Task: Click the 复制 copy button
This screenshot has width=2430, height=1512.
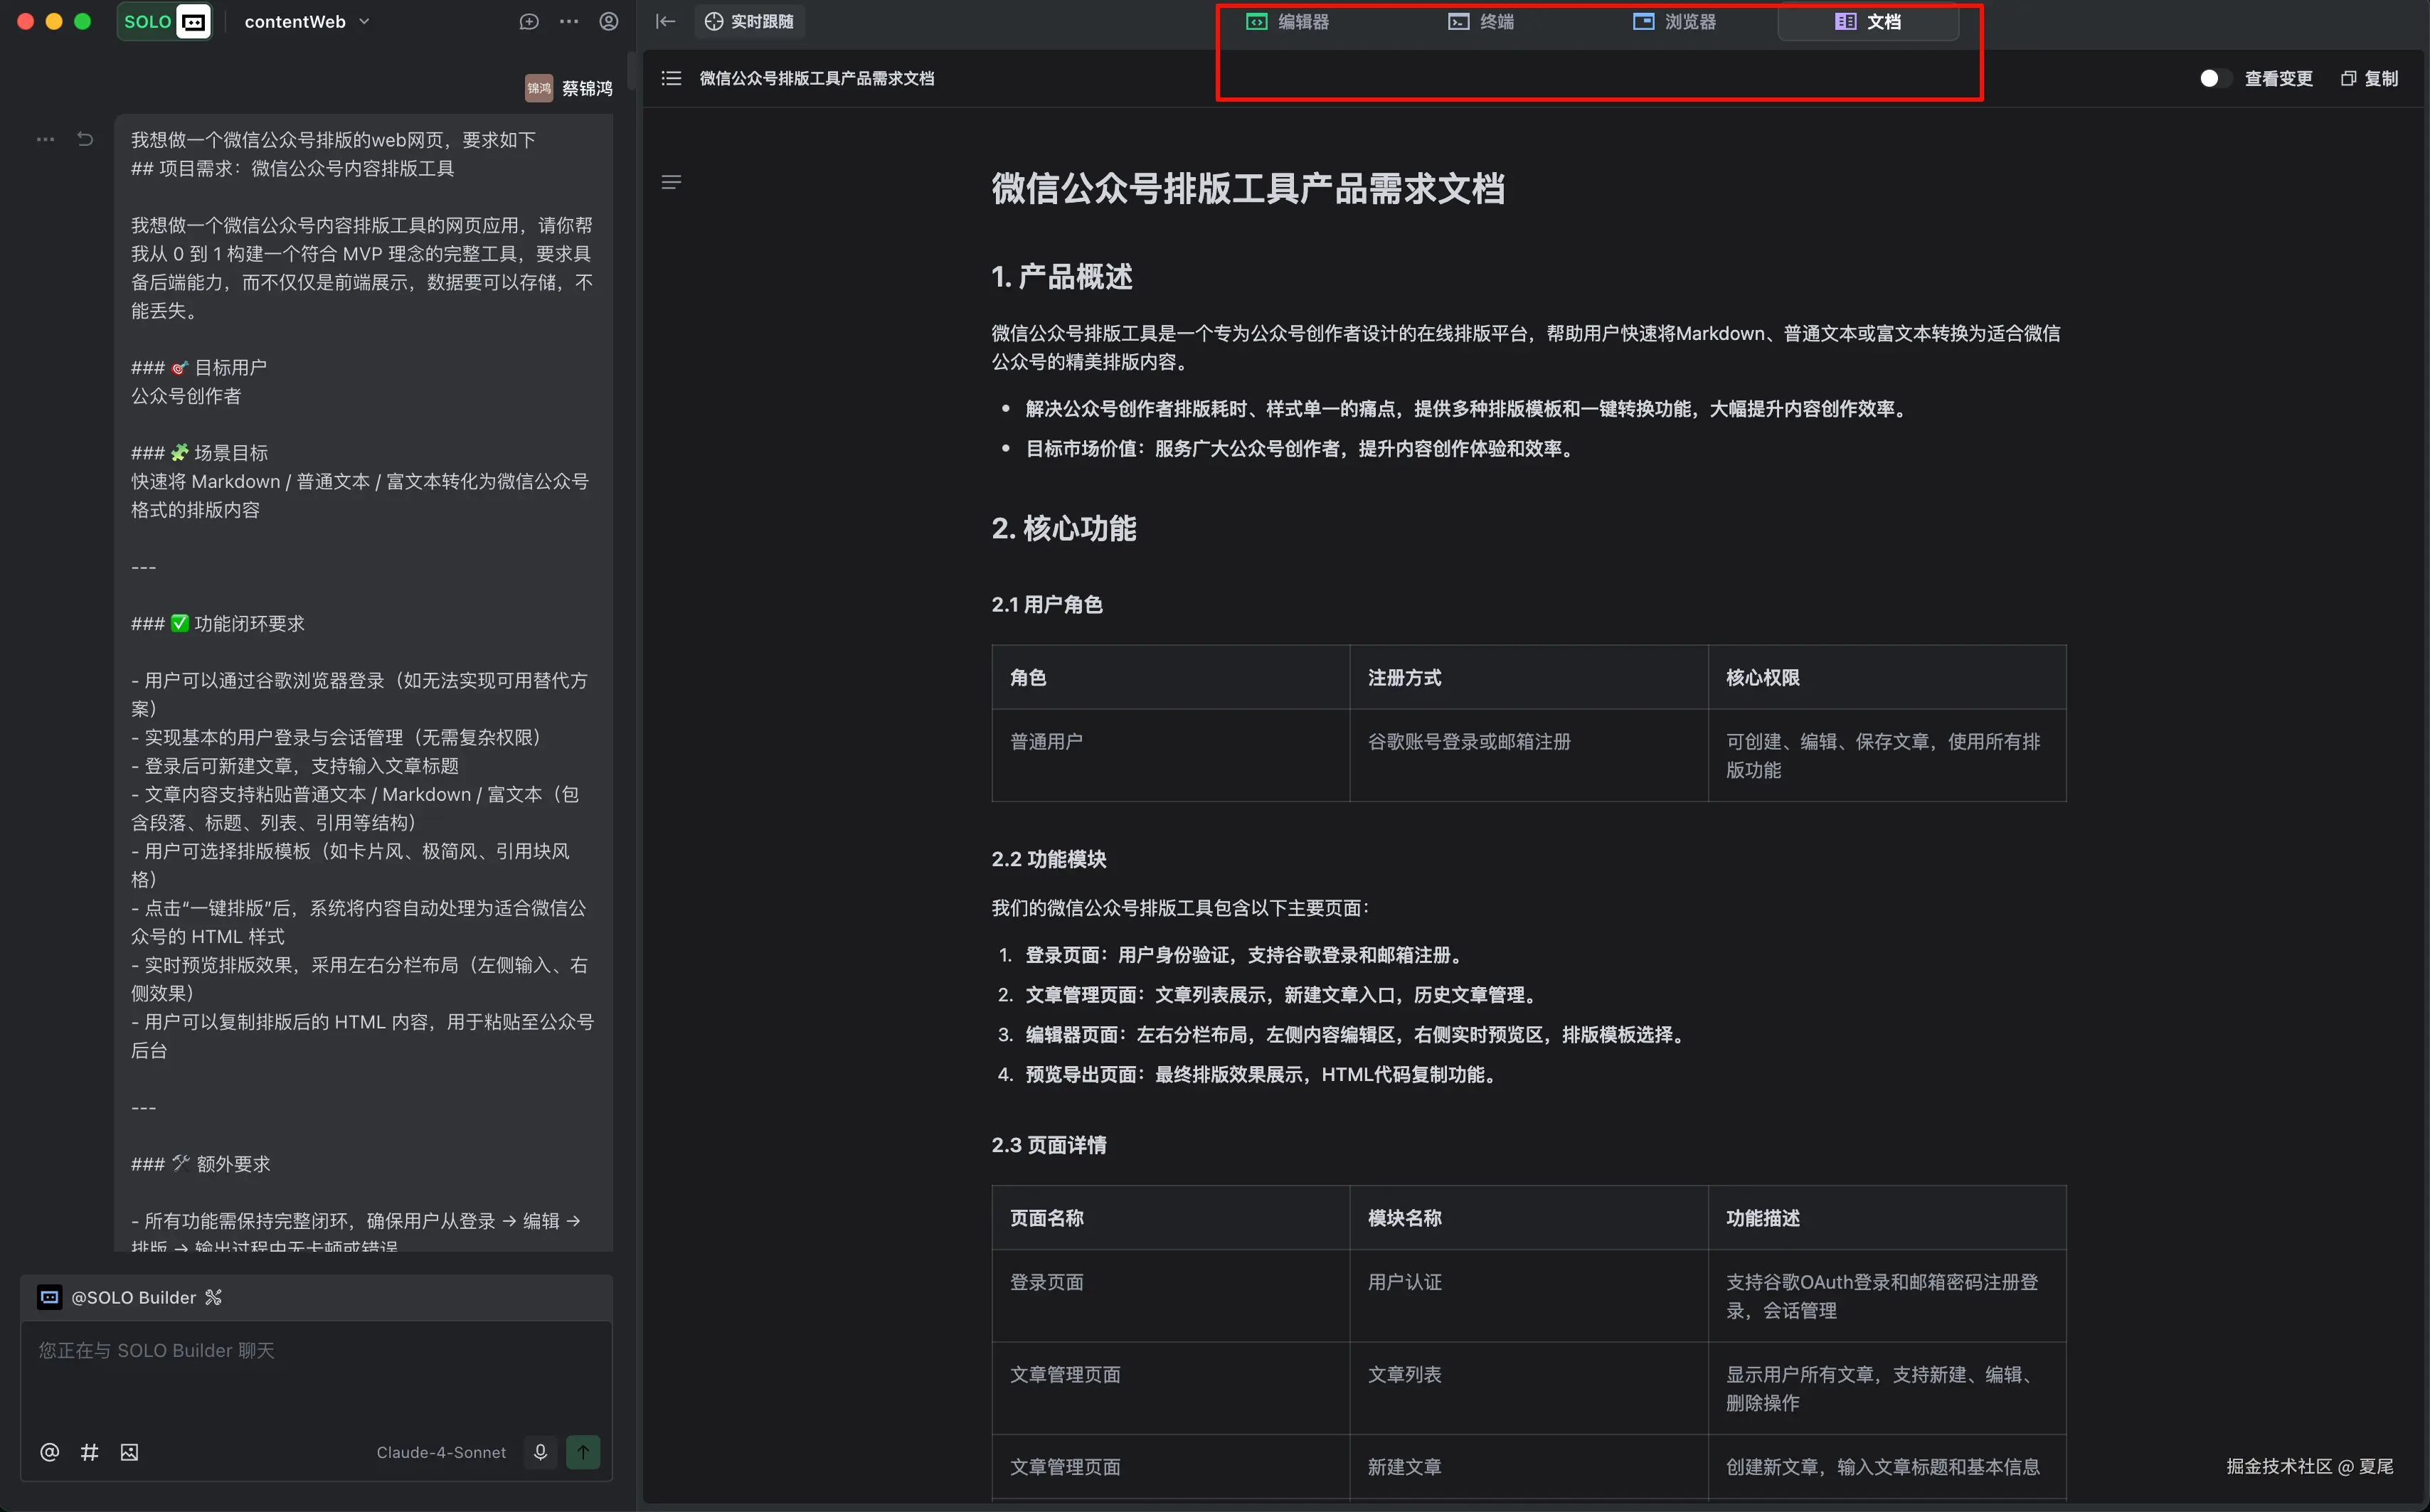Action: tap(2369, 78)
